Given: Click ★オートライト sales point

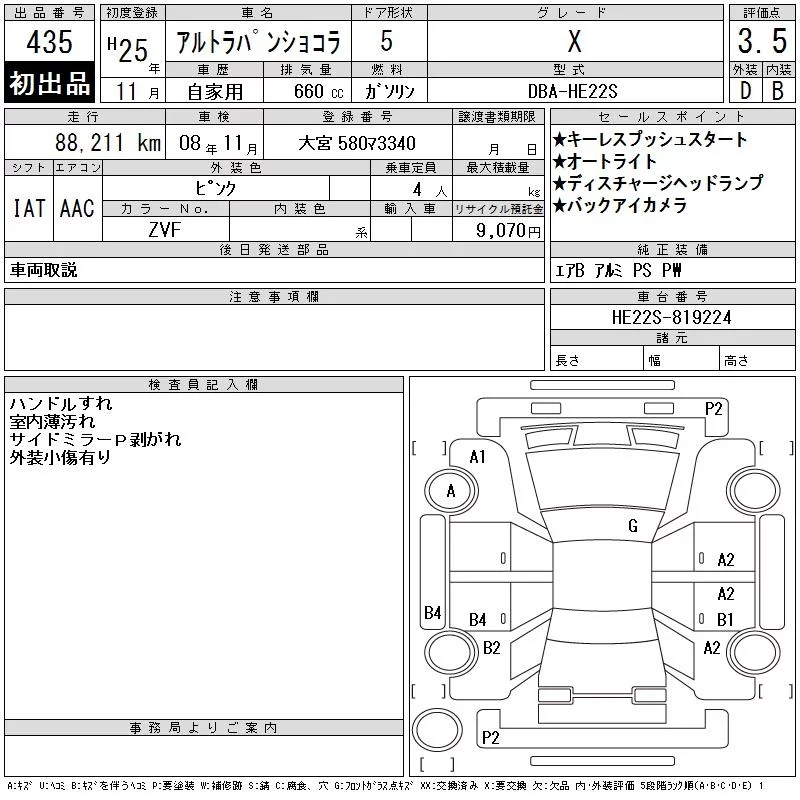Looking at the screenshot, I should point(605,161).
